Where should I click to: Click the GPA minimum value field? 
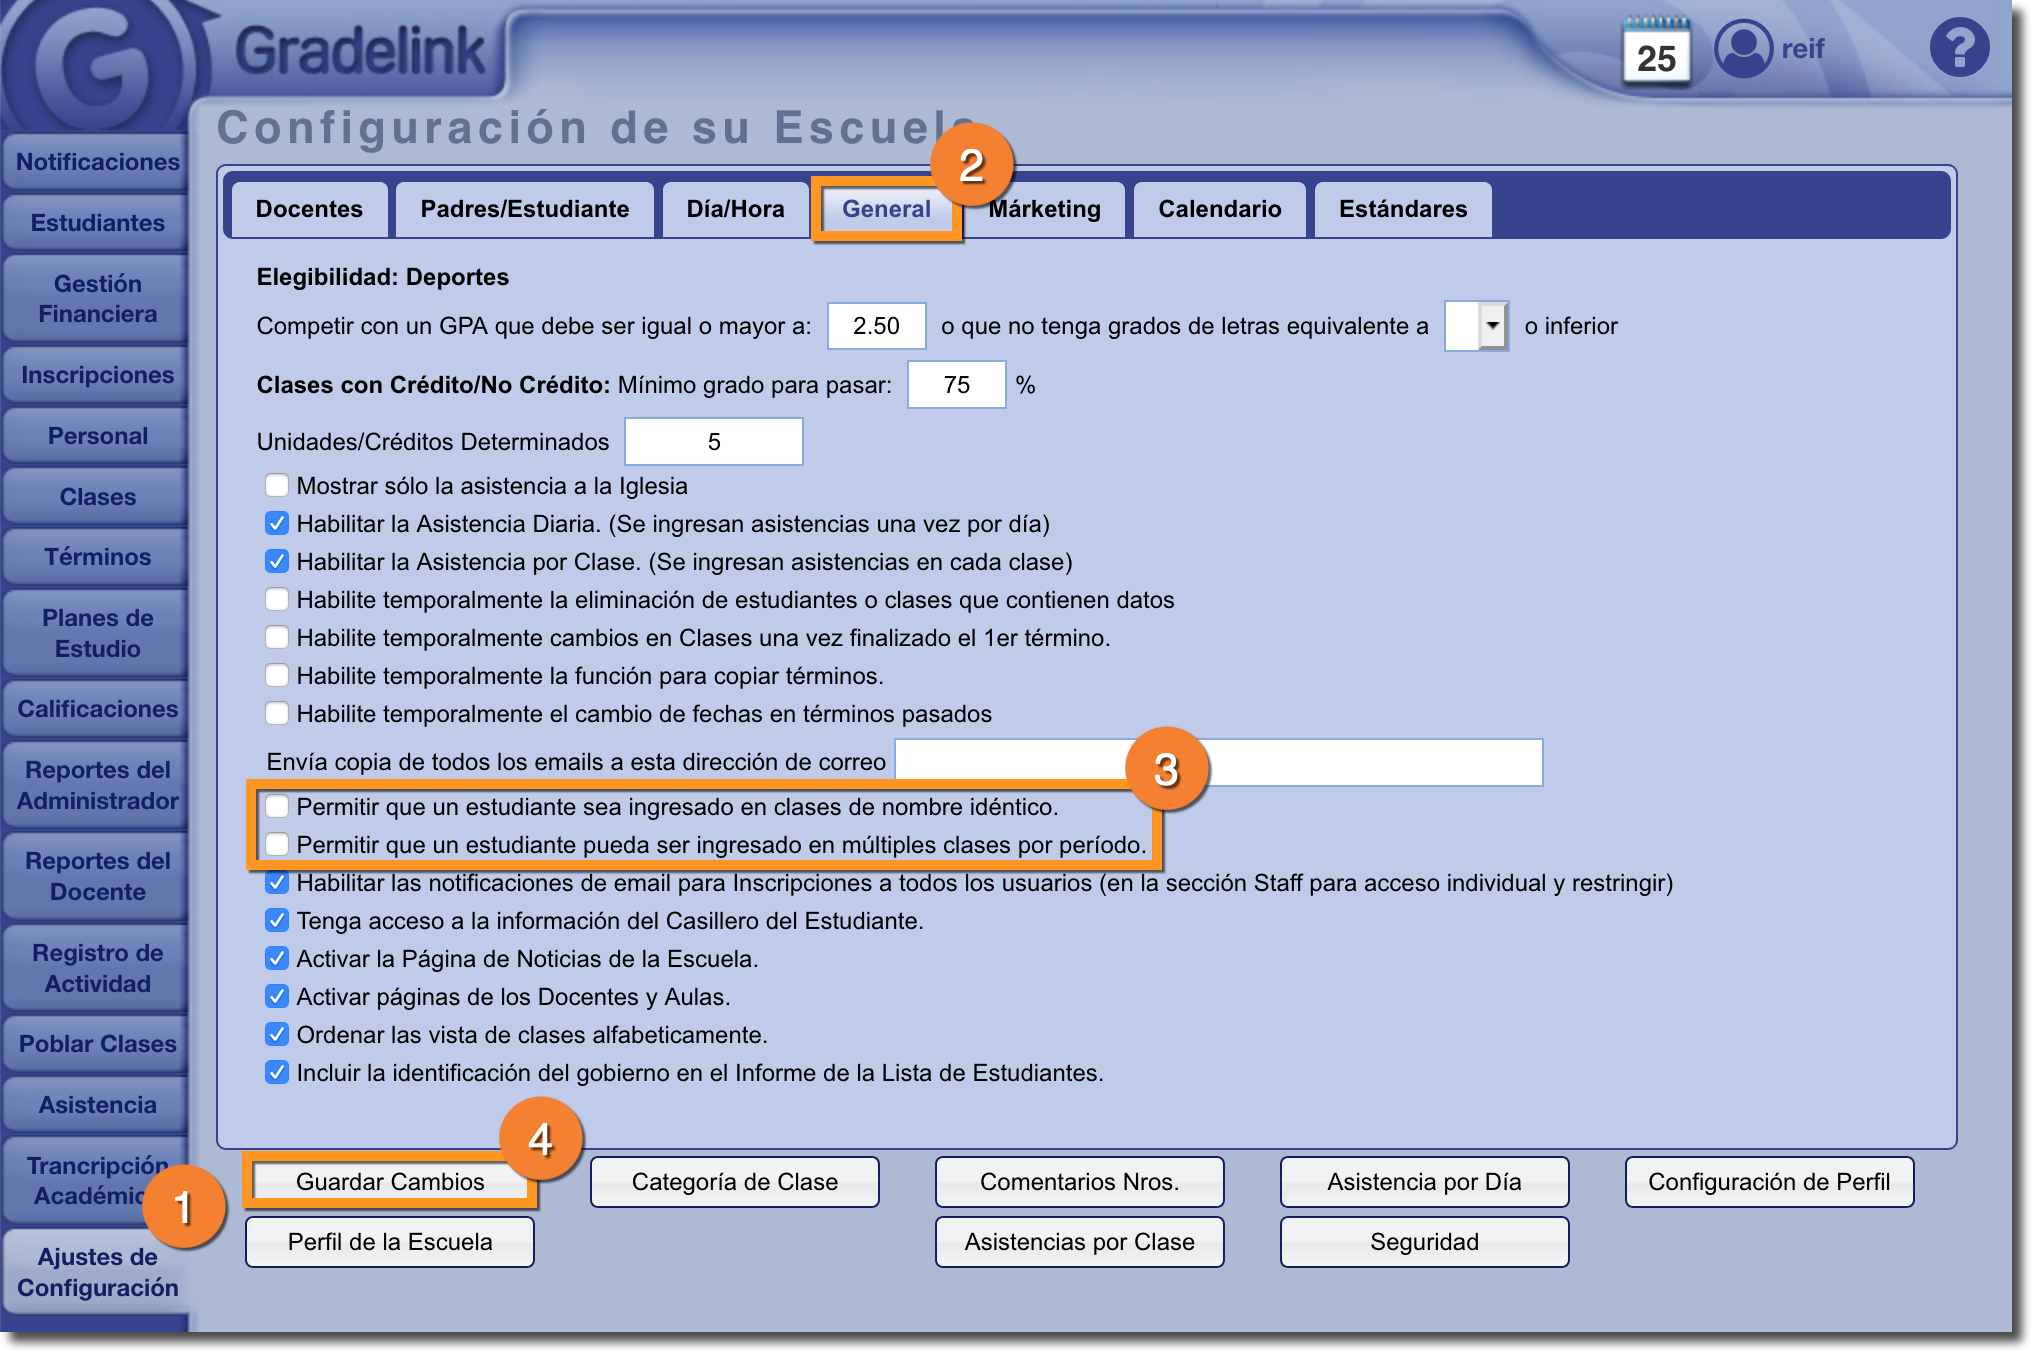[876, 326]
